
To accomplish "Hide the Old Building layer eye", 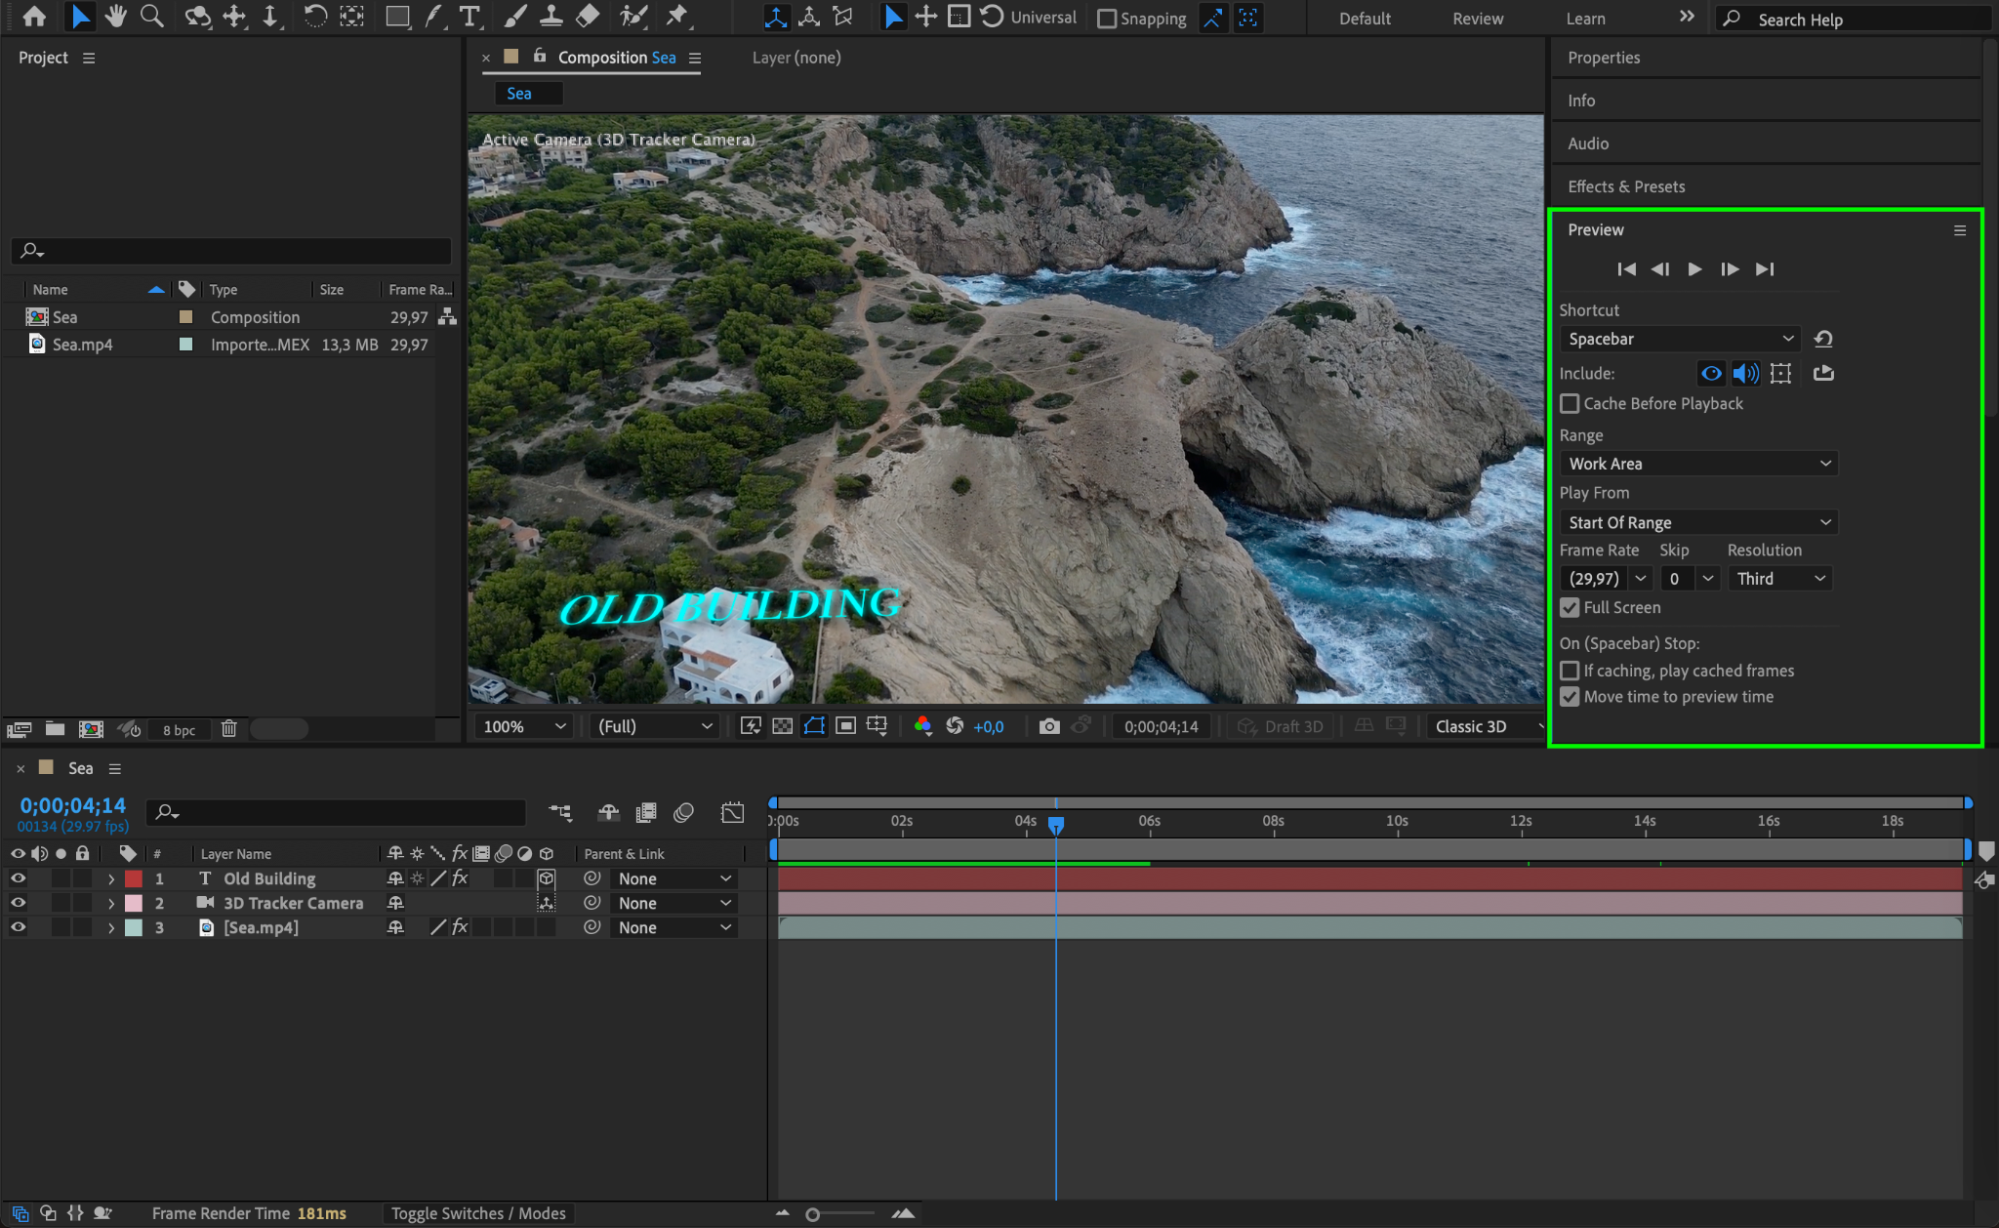I will [18, 878].
